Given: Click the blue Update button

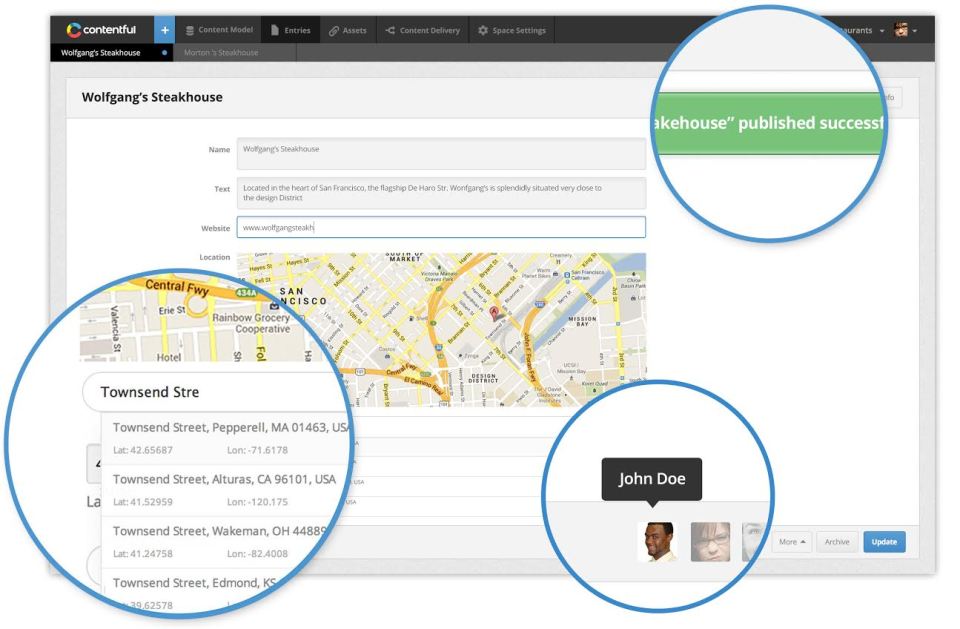Looking at the screenshot, I should [x=884, y=542].
